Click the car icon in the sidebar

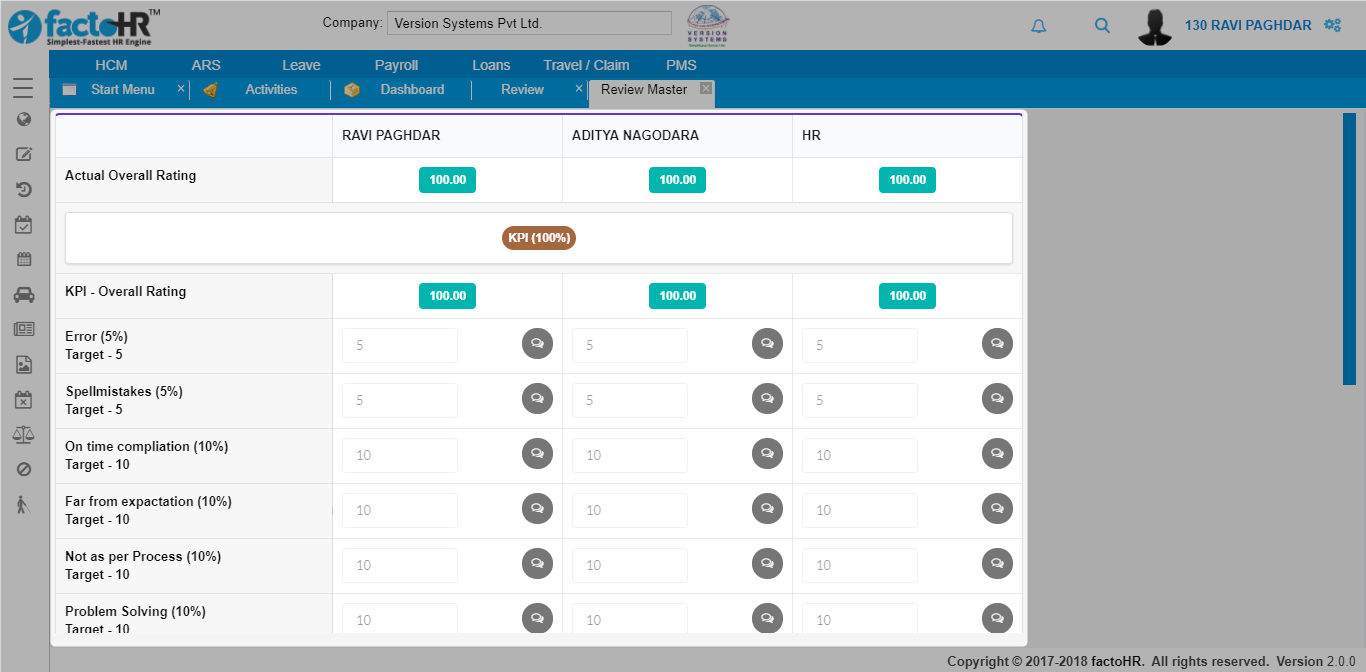23,294
